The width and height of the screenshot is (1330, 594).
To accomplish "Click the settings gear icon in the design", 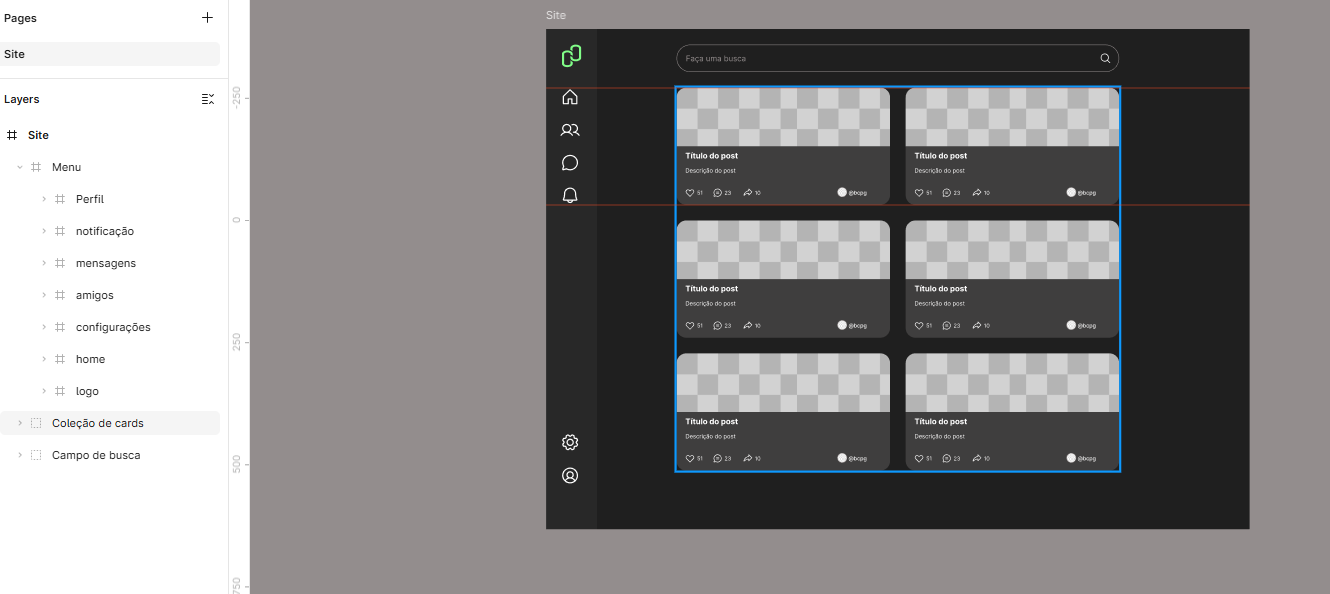I will click(570, 442).
